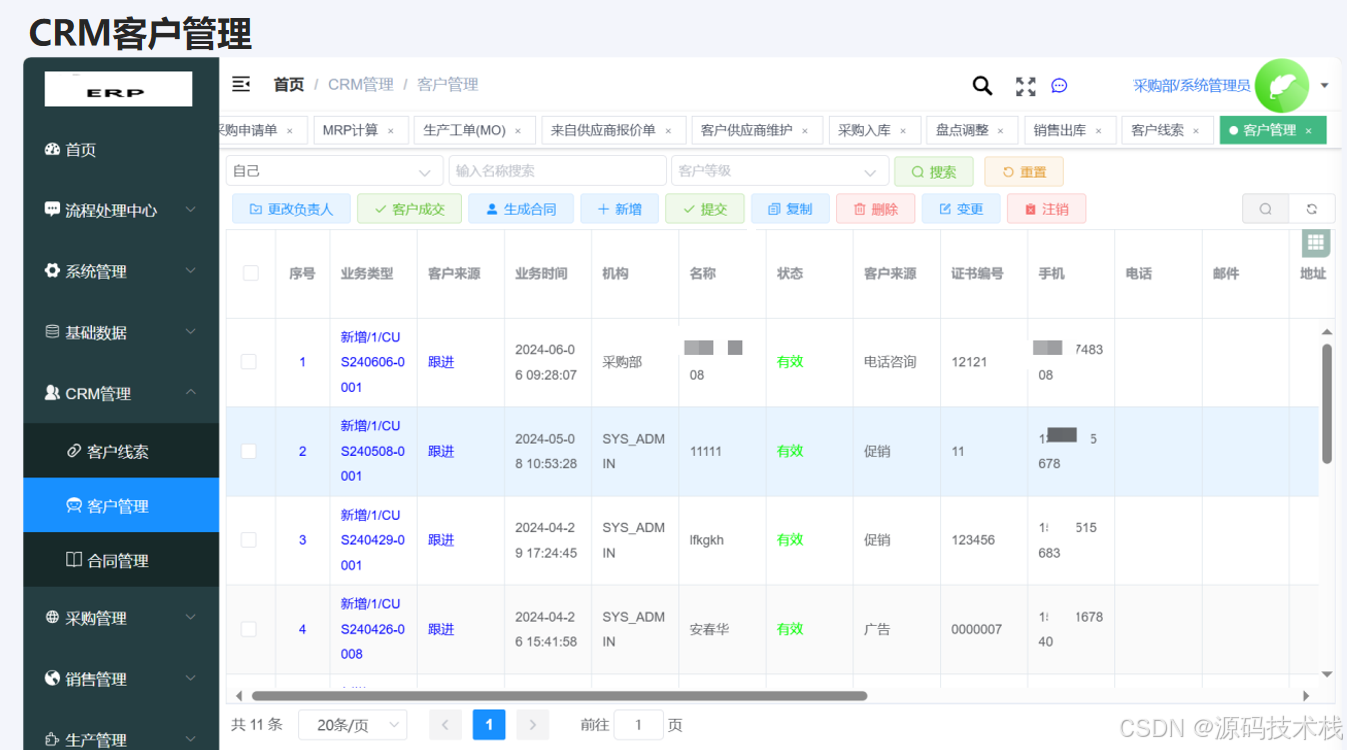Refresh the table with refresh icon

coord(1311,209)
